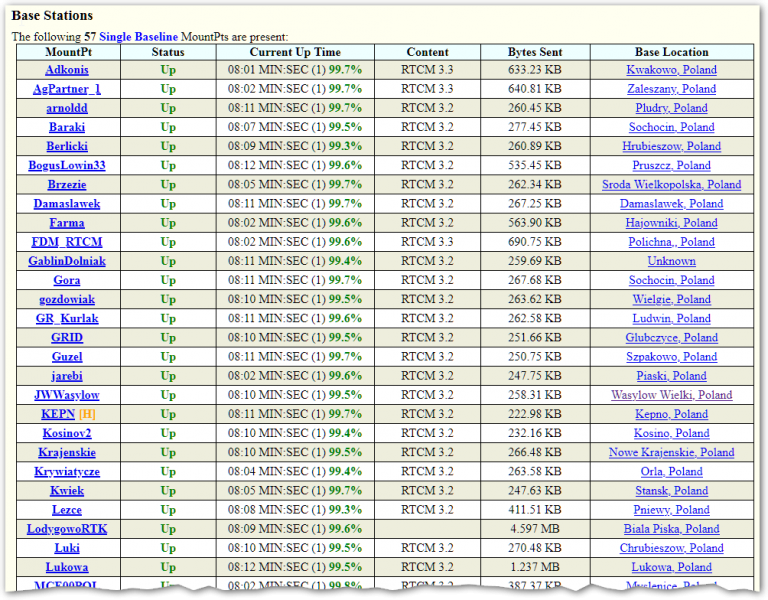Open the Adkonis mount point link

point(67,70)
